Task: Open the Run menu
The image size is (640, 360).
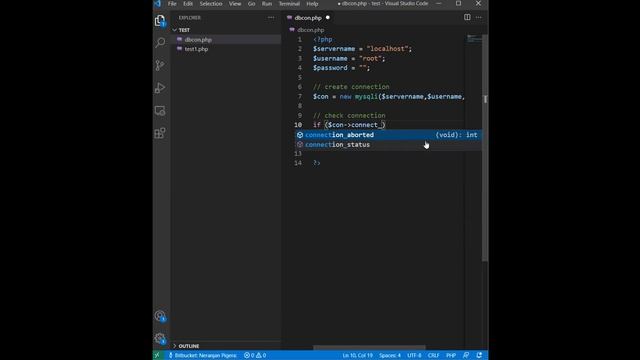Action: click(267, 4)
